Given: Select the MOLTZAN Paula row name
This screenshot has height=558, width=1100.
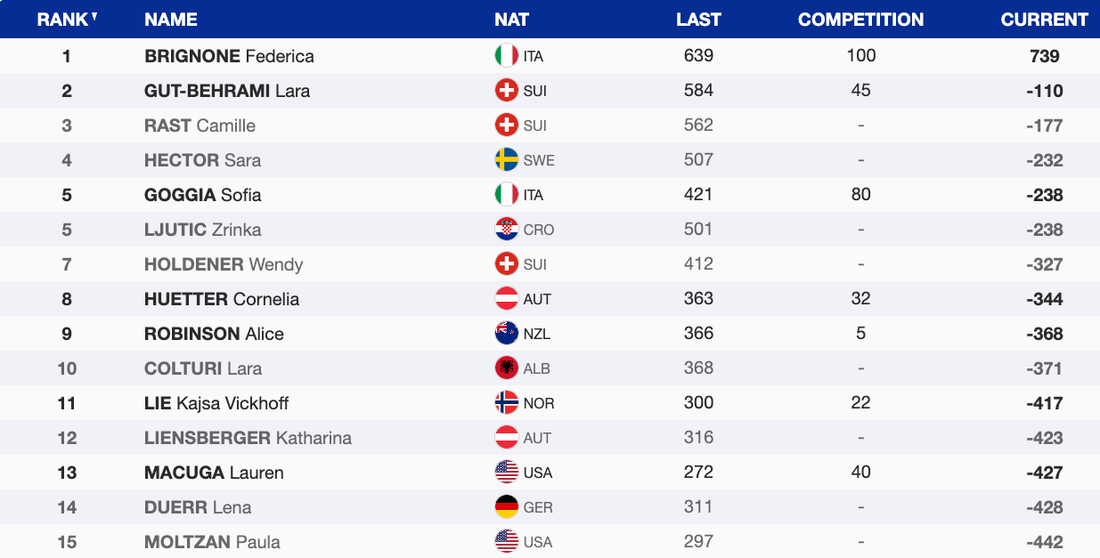Looking at the screenshot, I should [212, 542].
